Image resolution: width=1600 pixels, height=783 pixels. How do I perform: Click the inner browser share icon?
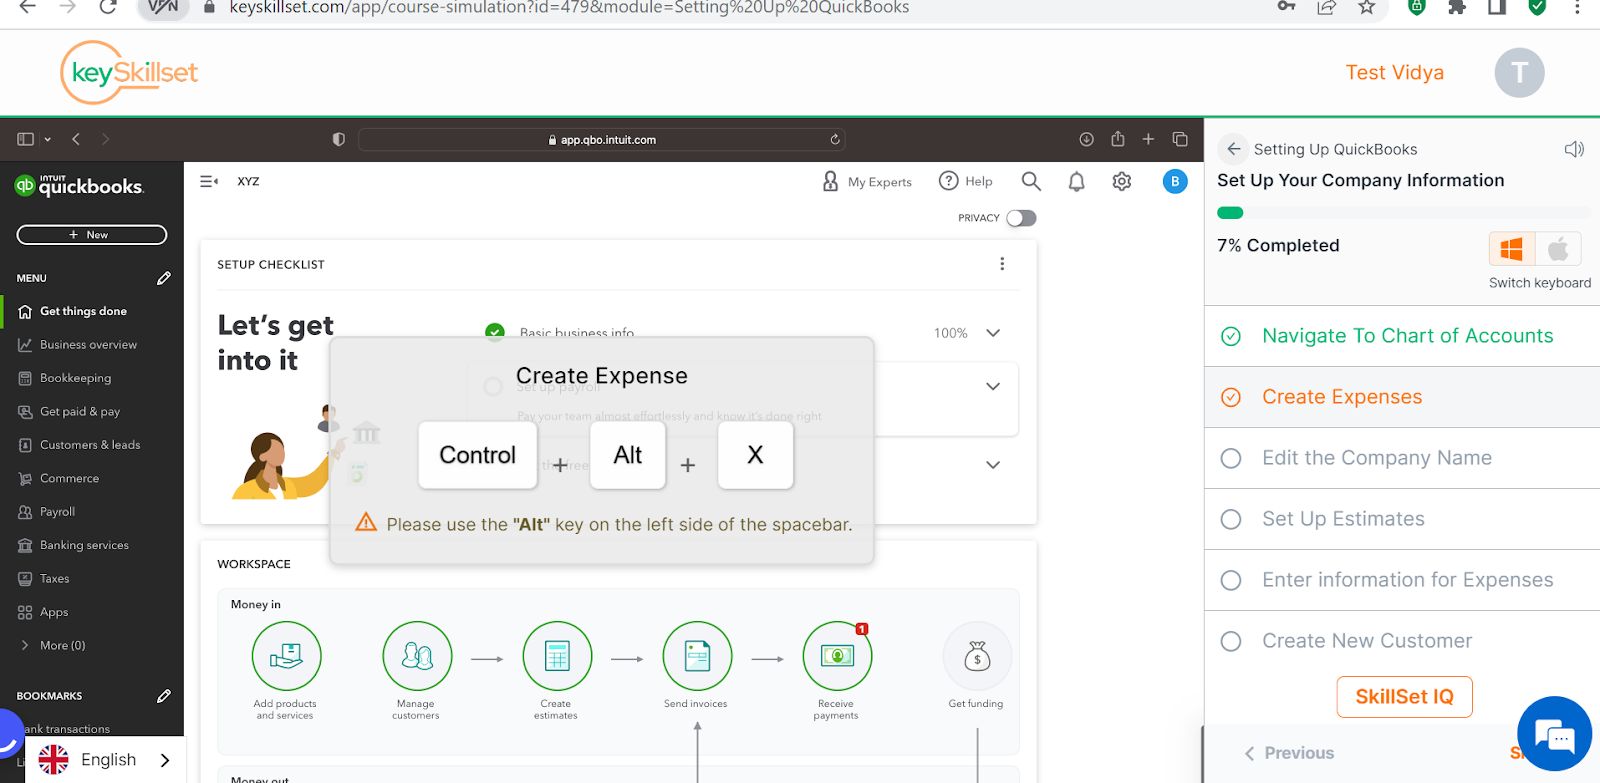(x=1118, y=139)
